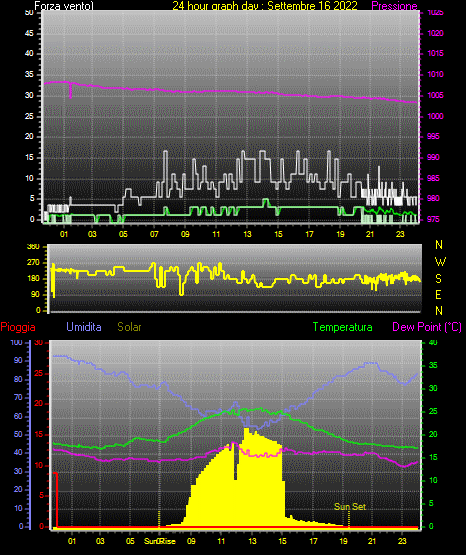466x555 pixels.
Task: Click the blue Umidita legend label
Action: [x=84, y=327]
